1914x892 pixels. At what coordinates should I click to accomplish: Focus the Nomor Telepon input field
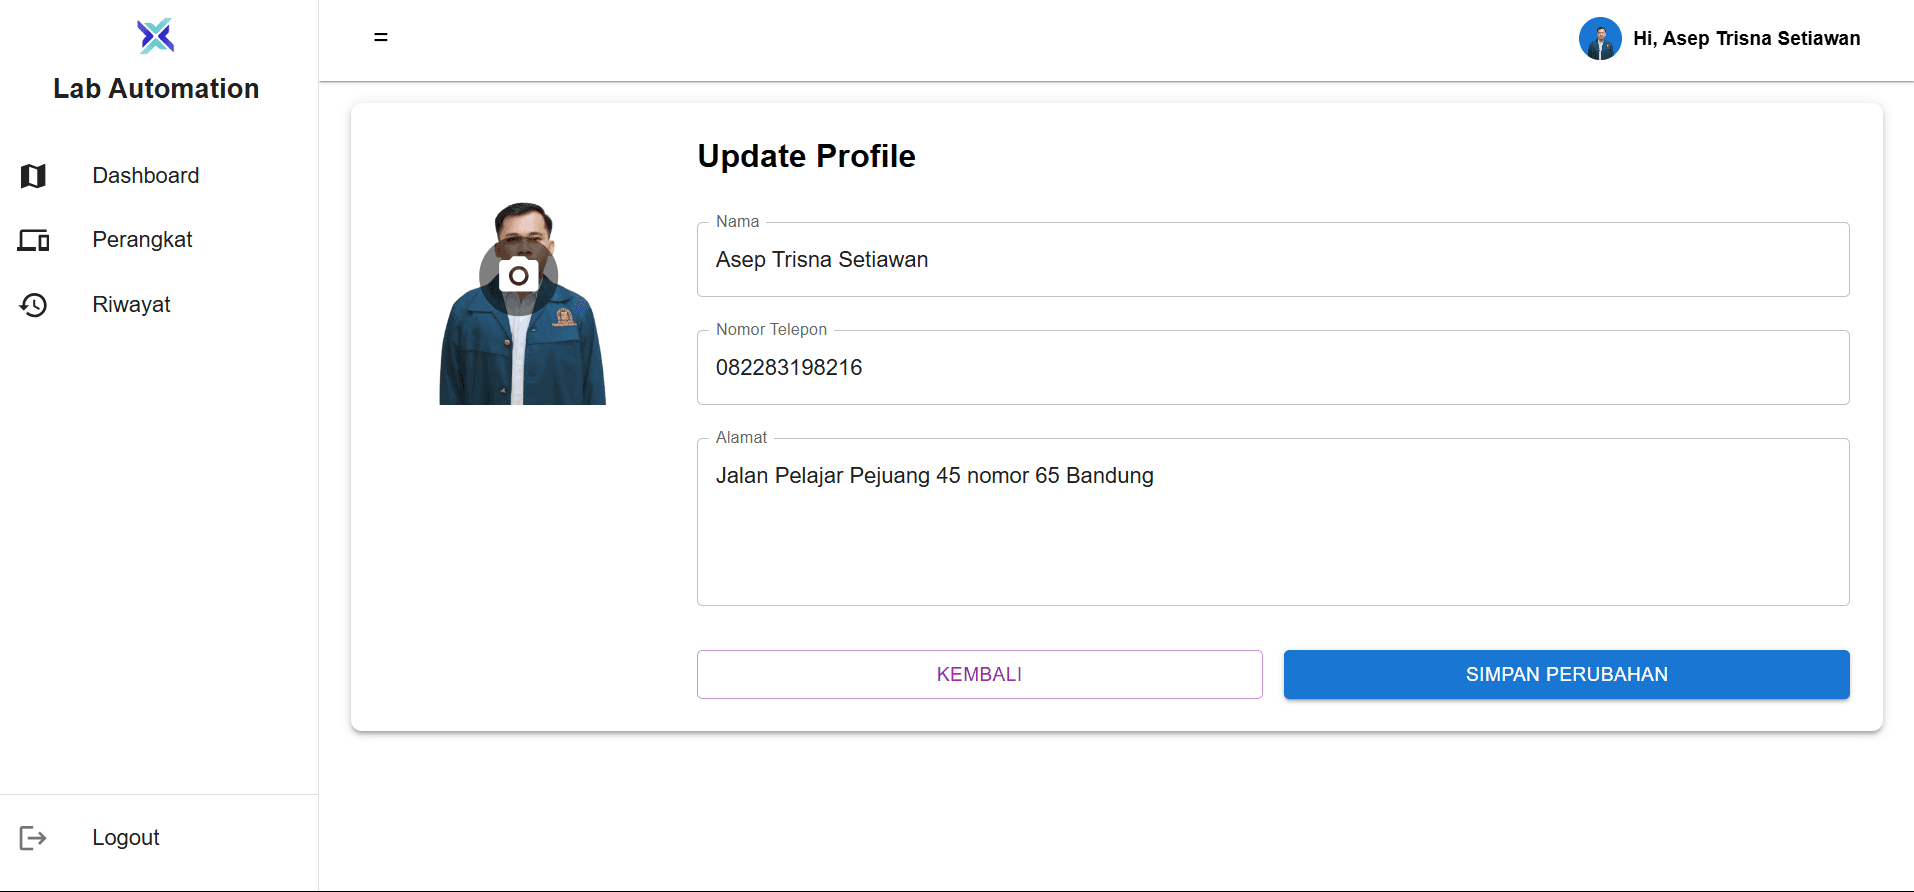(x=1272, y=368)
